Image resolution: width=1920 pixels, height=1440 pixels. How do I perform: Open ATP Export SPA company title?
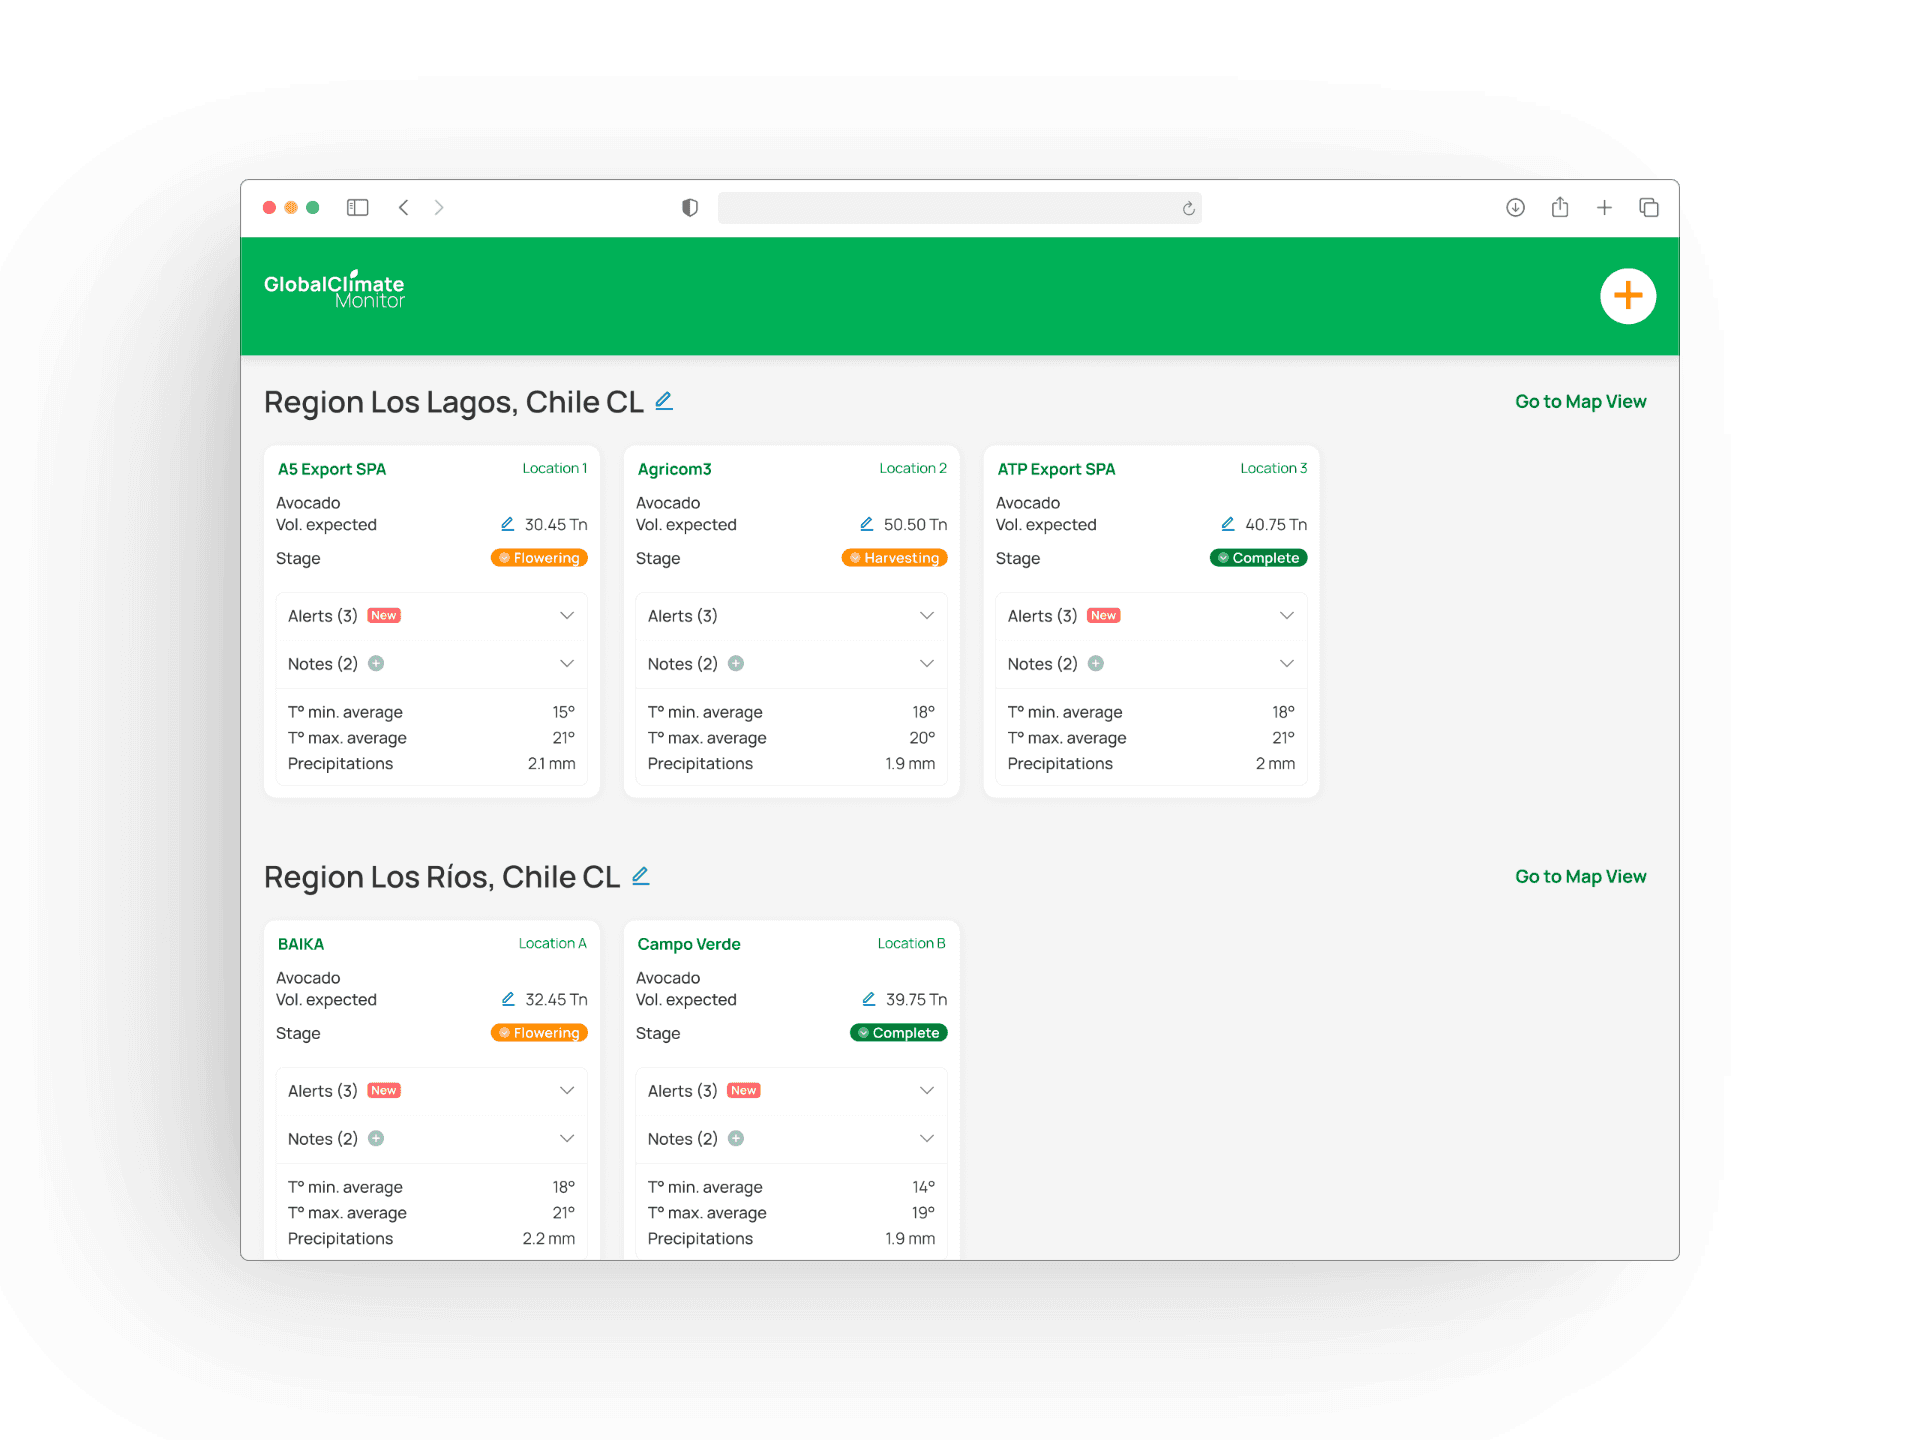1056,469
